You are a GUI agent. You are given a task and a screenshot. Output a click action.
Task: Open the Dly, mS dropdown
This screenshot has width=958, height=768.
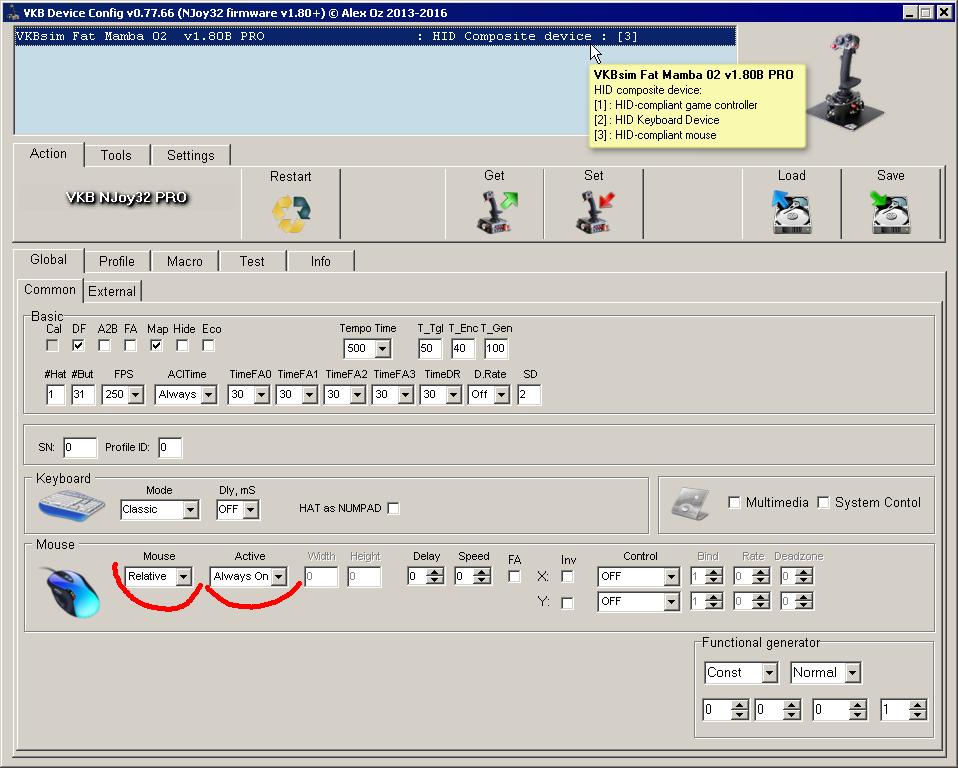coord(251,510)
